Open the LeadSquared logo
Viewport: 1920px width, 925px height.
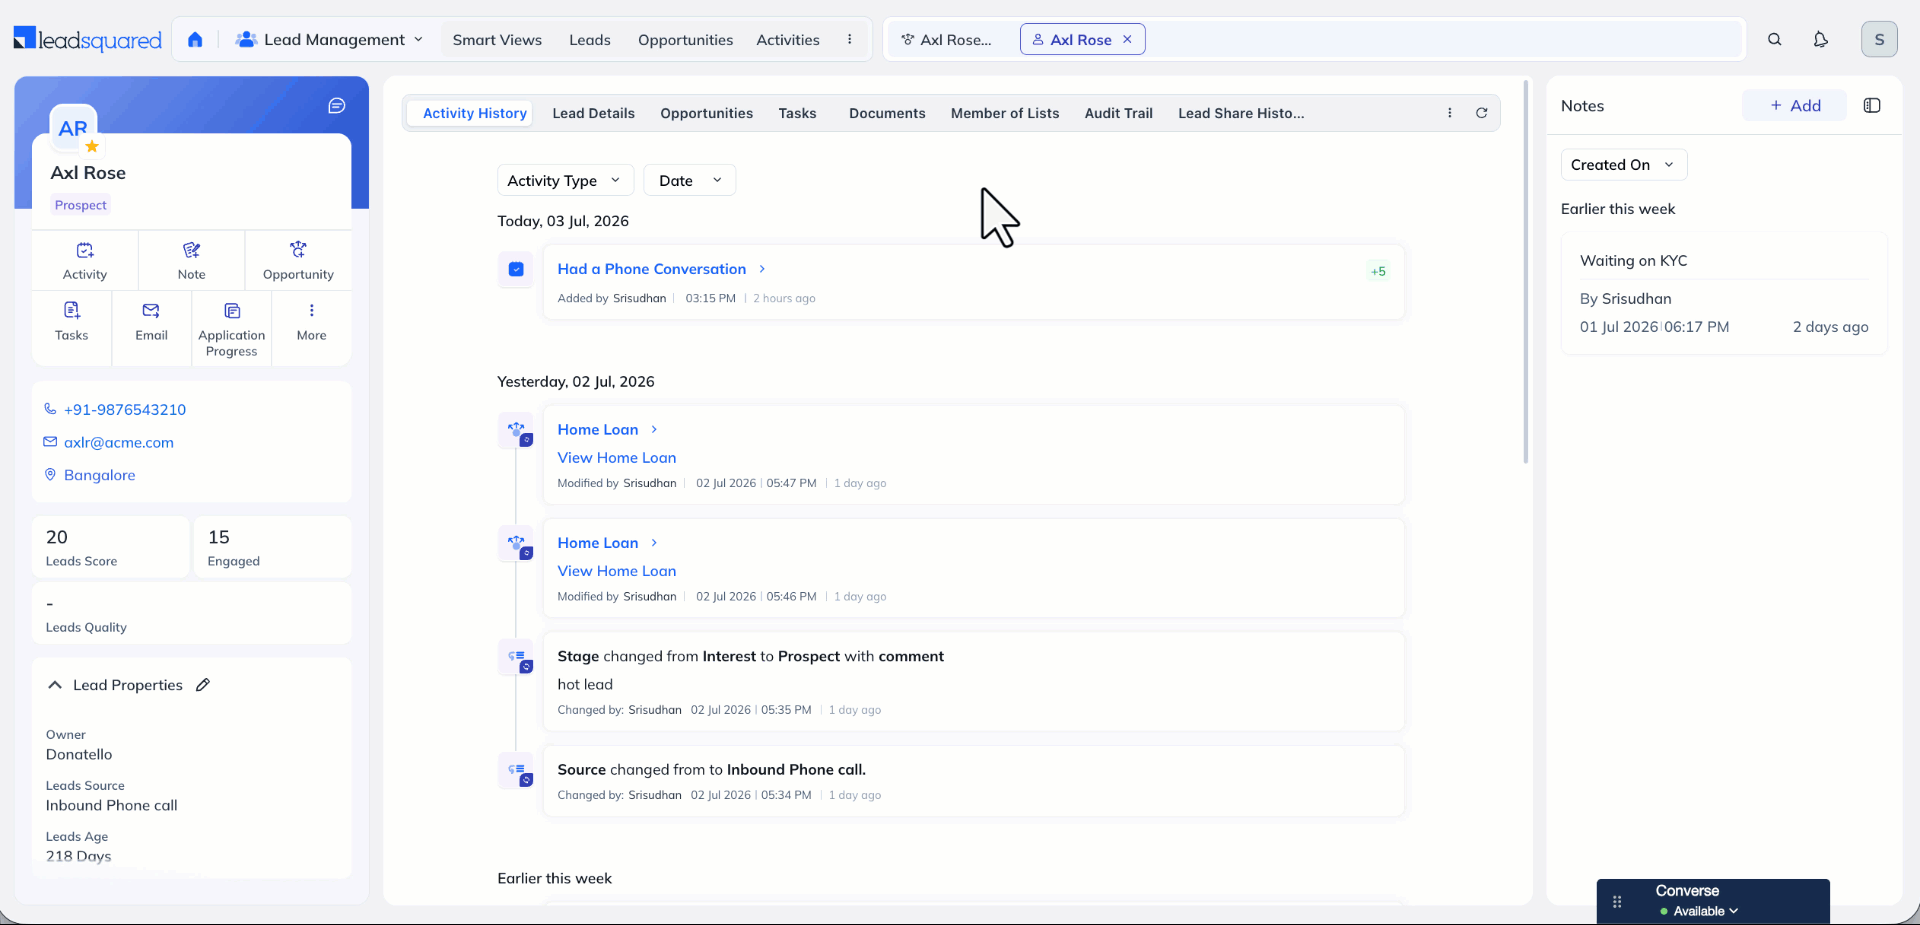[x=88, y=40]
